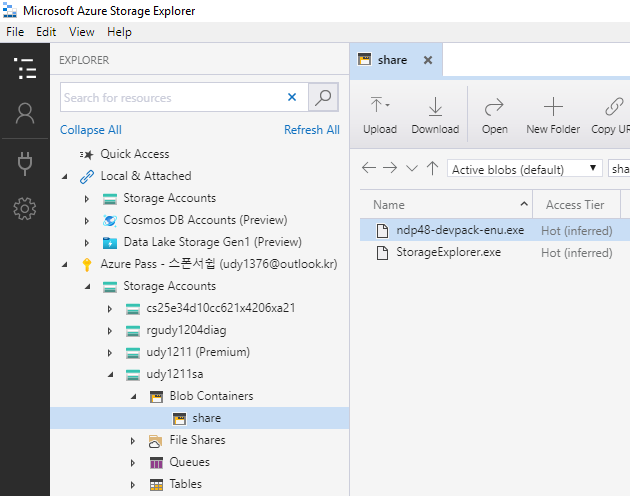
Task: Click the Cosmos DB Accounts icon
Action: click(110, 220)
